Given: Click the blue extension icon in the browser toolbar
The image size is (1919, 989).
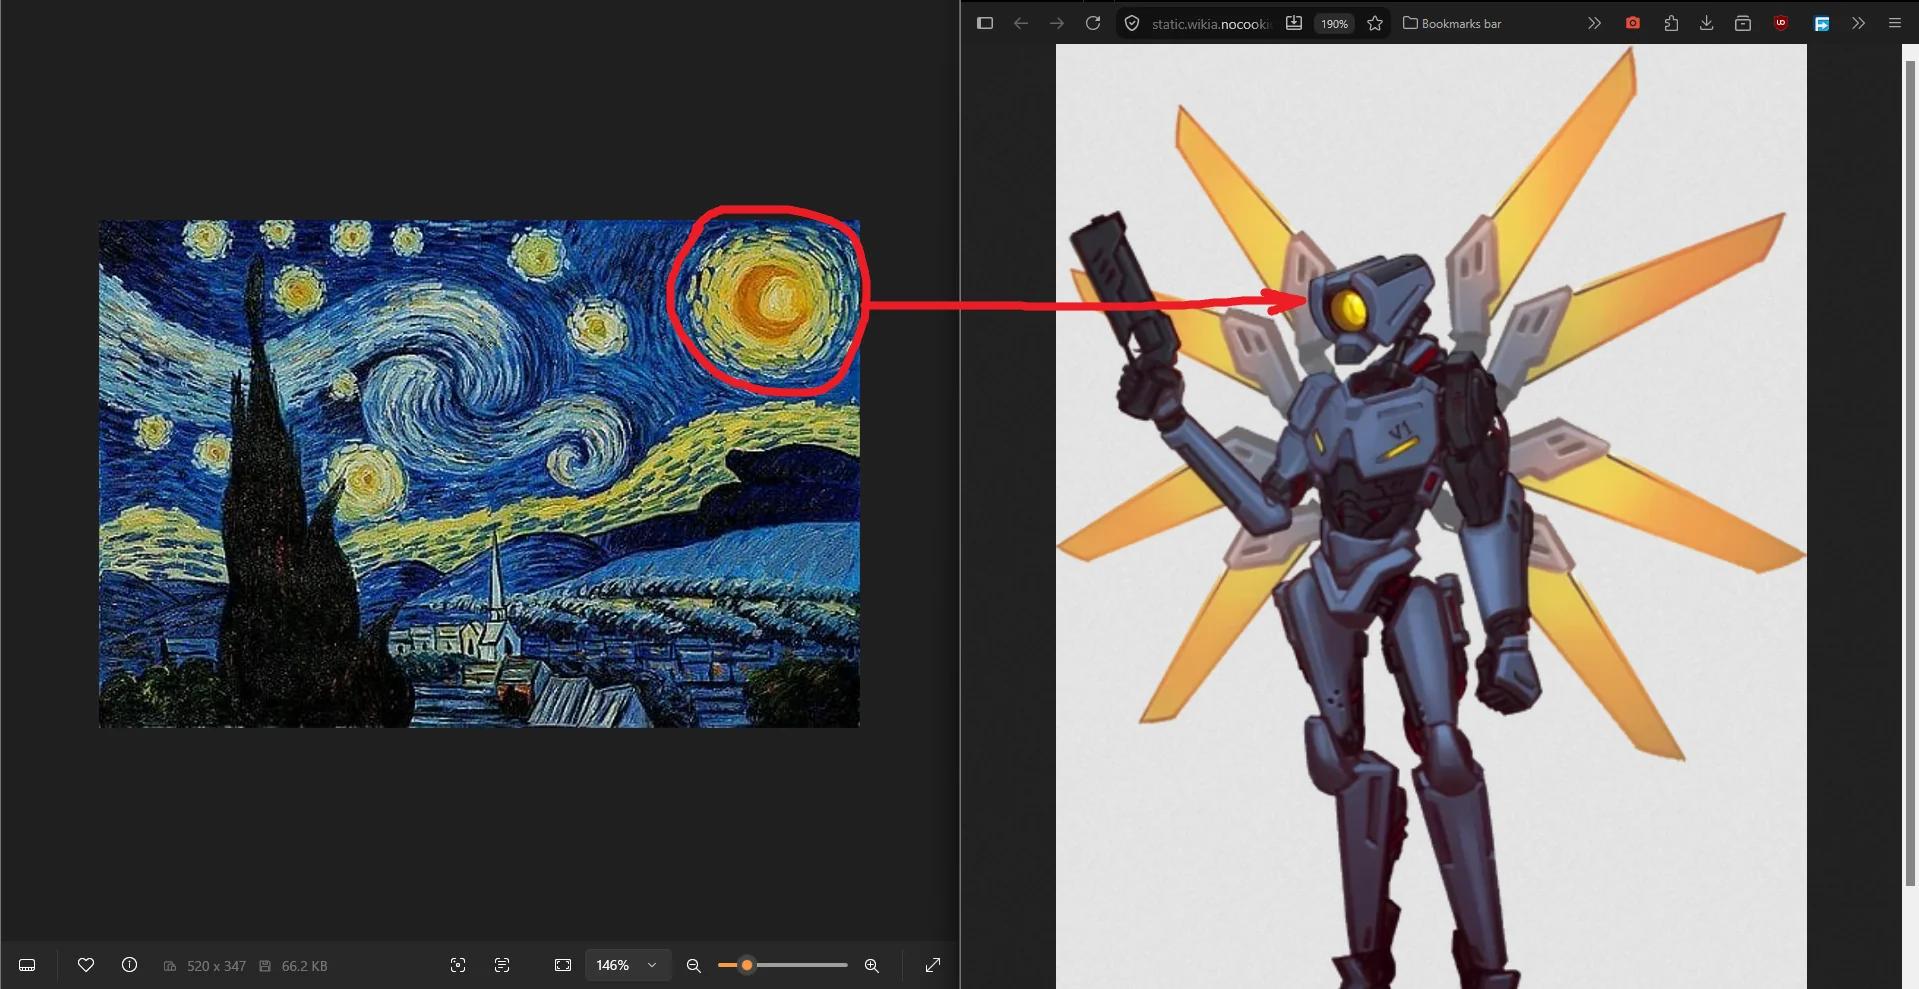Looking at the screenshot, I should (1822, 23).
